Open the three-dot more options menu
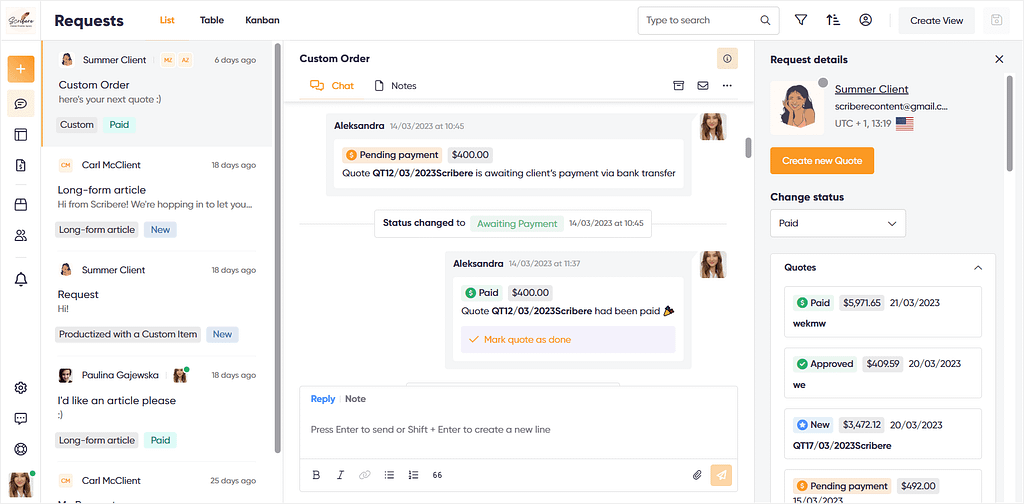This screenshot has height=504, width=1024. pyautogui.click(x=727, y=86)
